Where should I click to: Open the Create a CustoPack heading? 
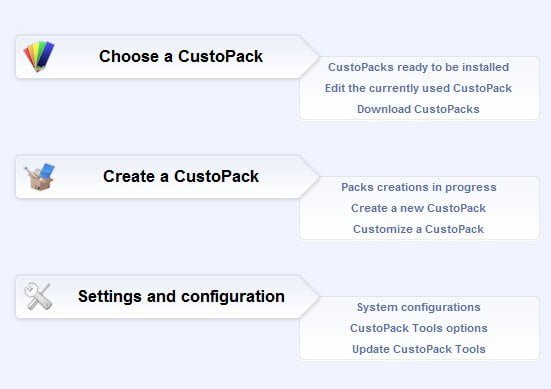pyautogui.click(x=181, y=176)
